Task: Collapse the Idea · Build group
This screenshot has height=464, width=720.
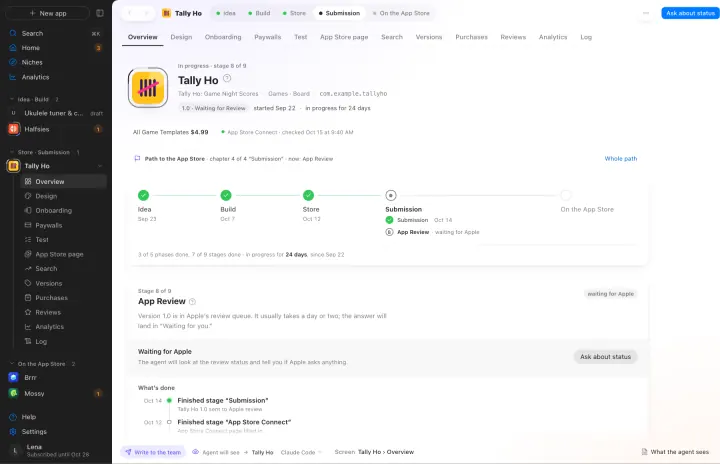Action: tap(12, 99)
